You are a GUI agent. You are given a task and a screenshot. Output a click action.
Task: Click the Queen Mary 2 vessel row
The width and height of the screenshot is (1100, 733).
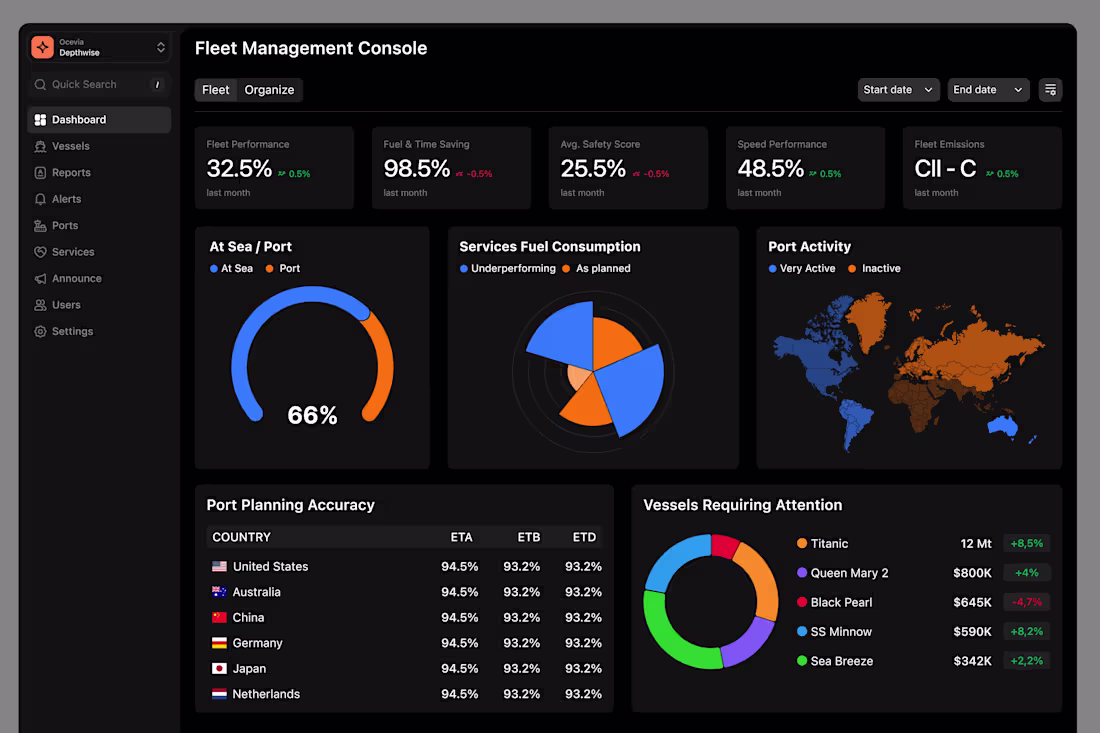923,573
